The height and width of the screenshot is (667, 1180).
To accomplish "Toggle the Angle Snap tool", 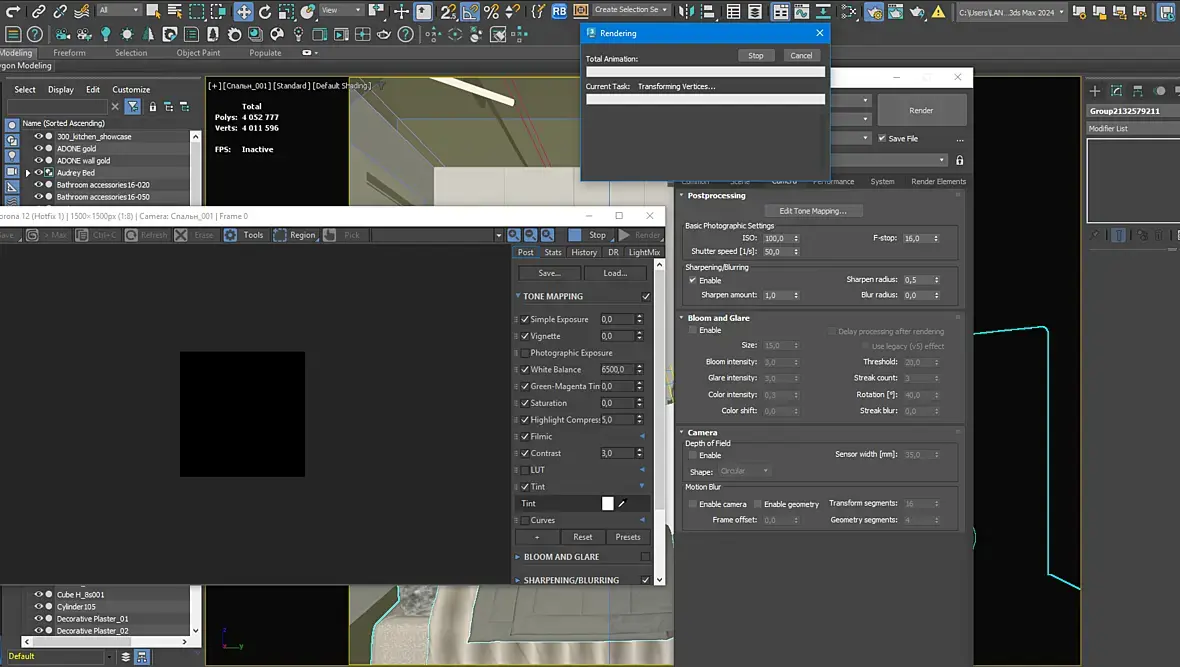I will [x=469, y=12].
